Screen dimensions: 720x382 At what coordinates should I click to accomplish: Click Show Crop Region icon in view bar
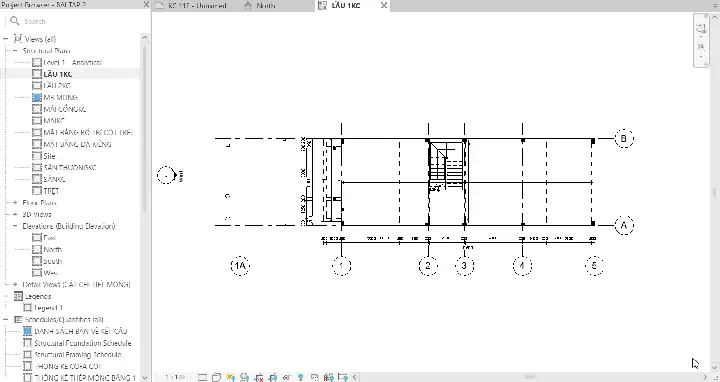pyautogui.click(x=273, y=378)
